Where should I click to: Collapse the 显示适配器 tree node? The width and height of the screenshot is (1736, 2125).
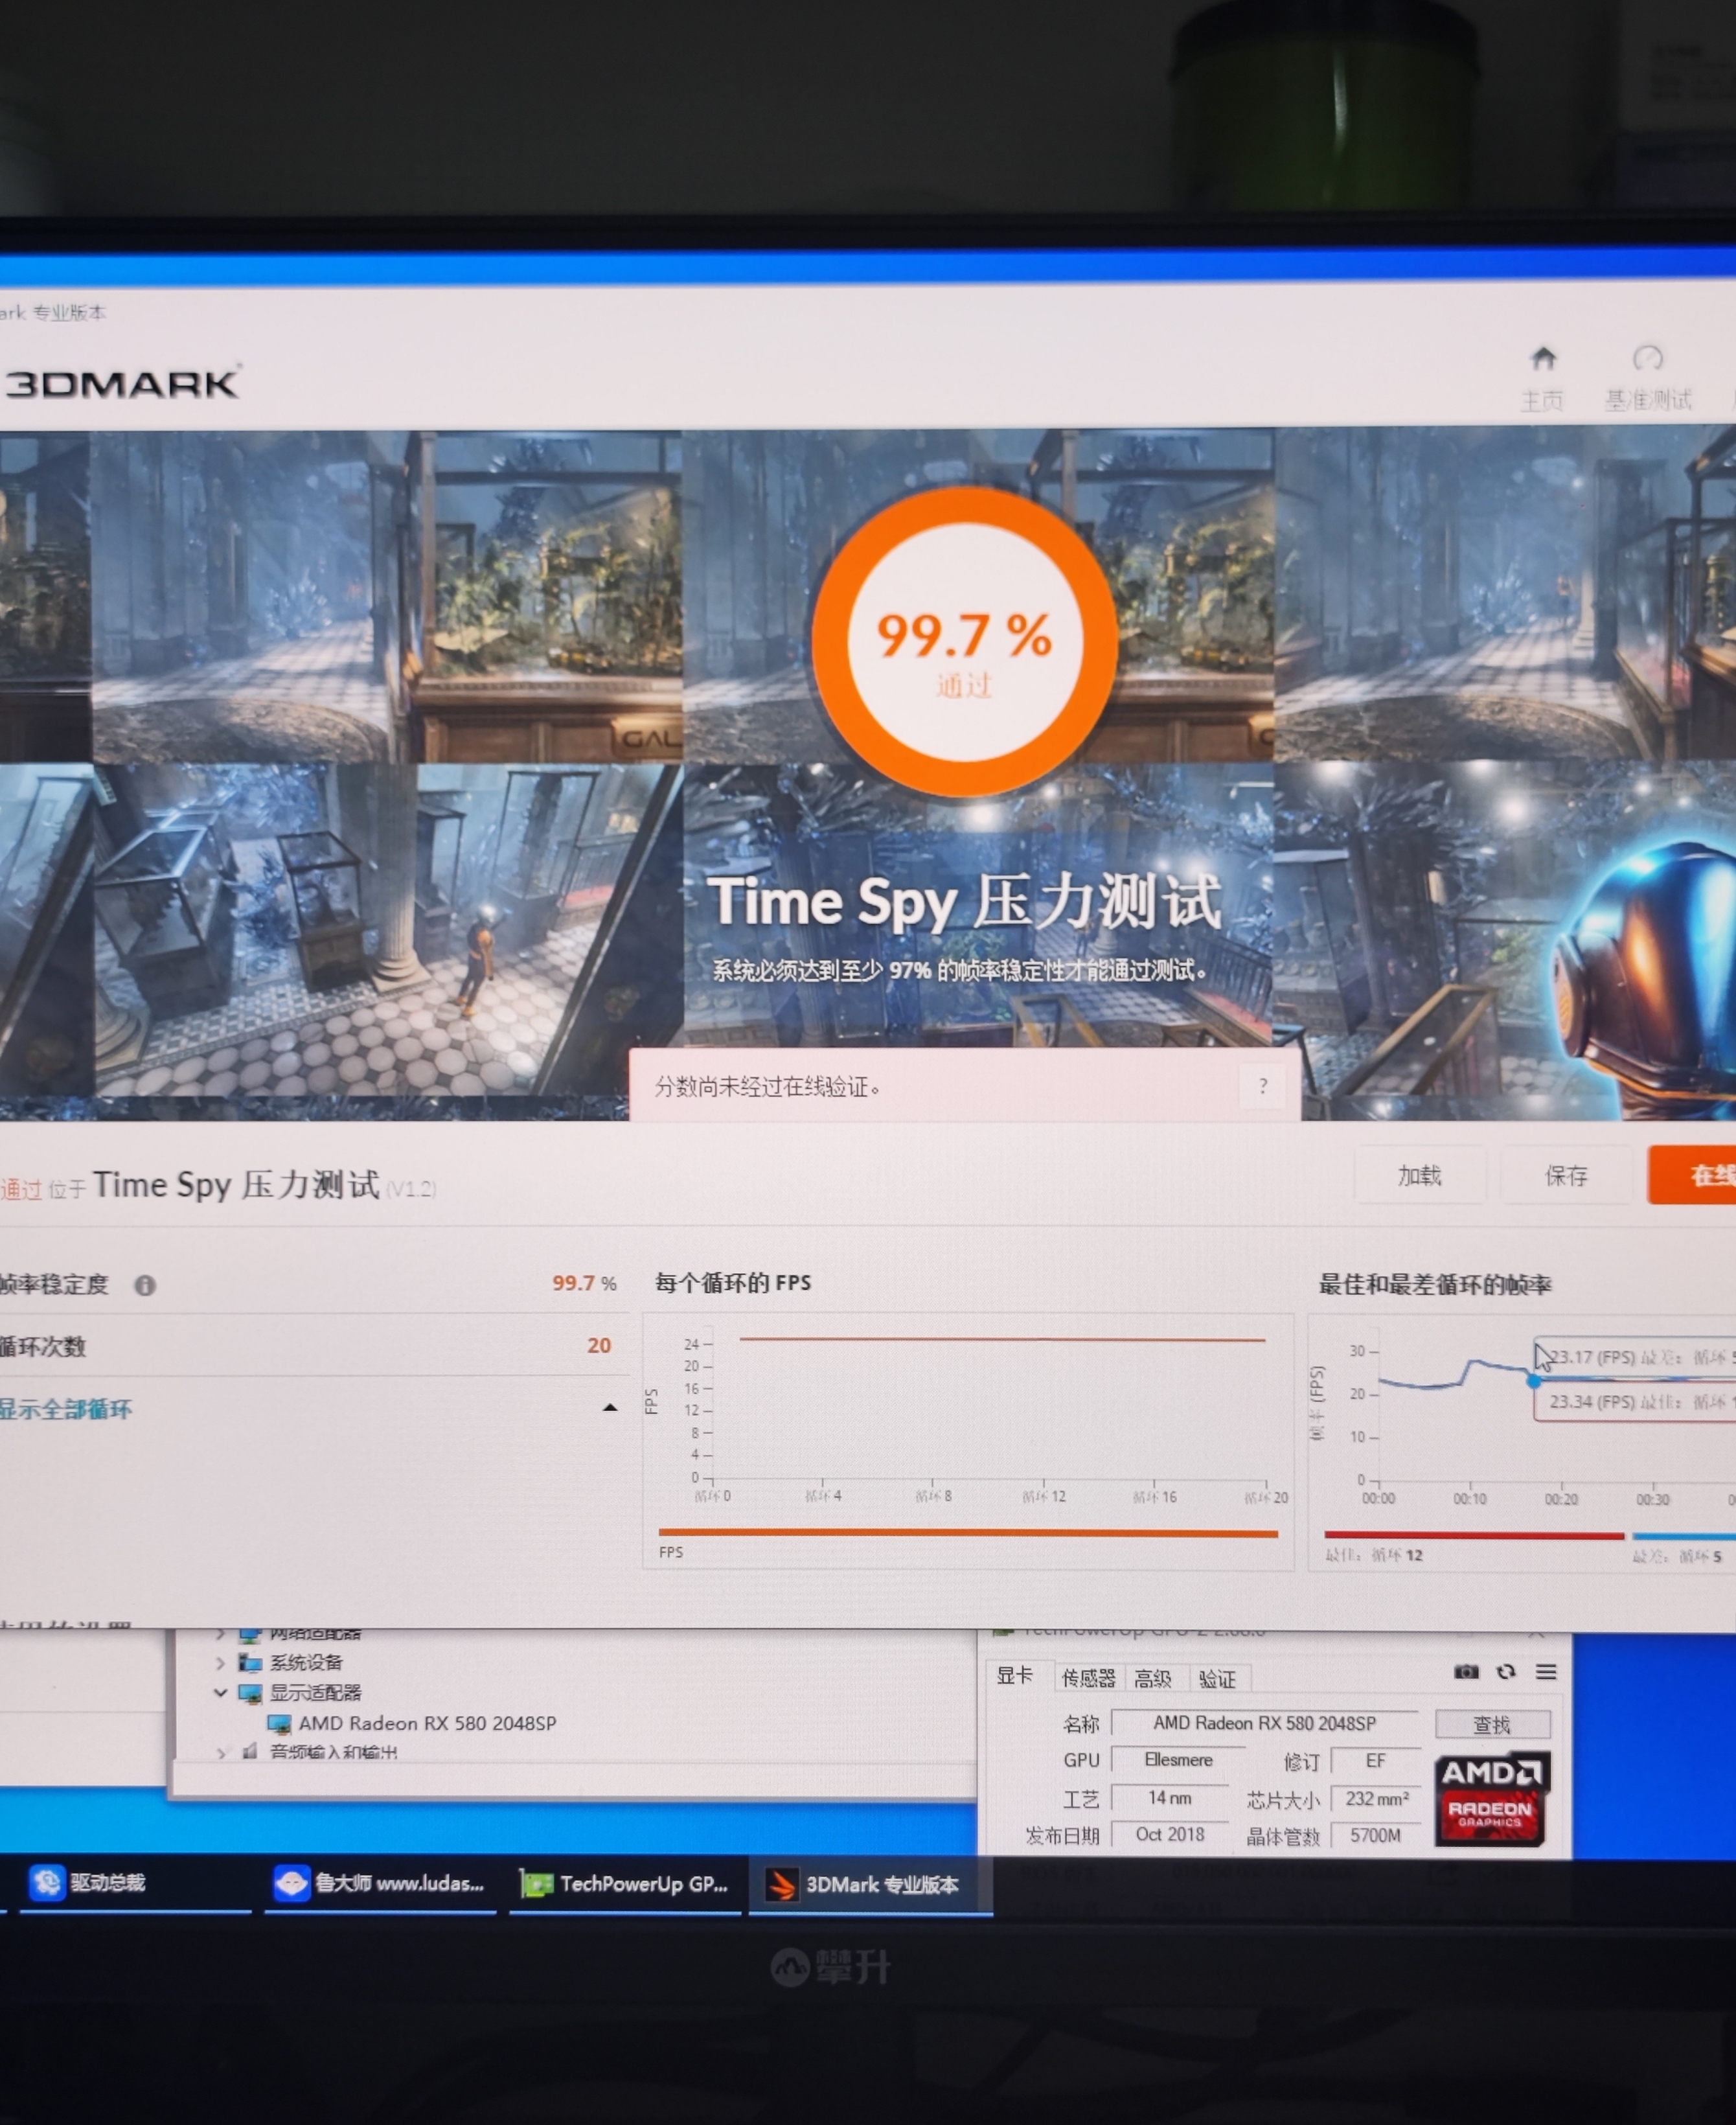221,1693
